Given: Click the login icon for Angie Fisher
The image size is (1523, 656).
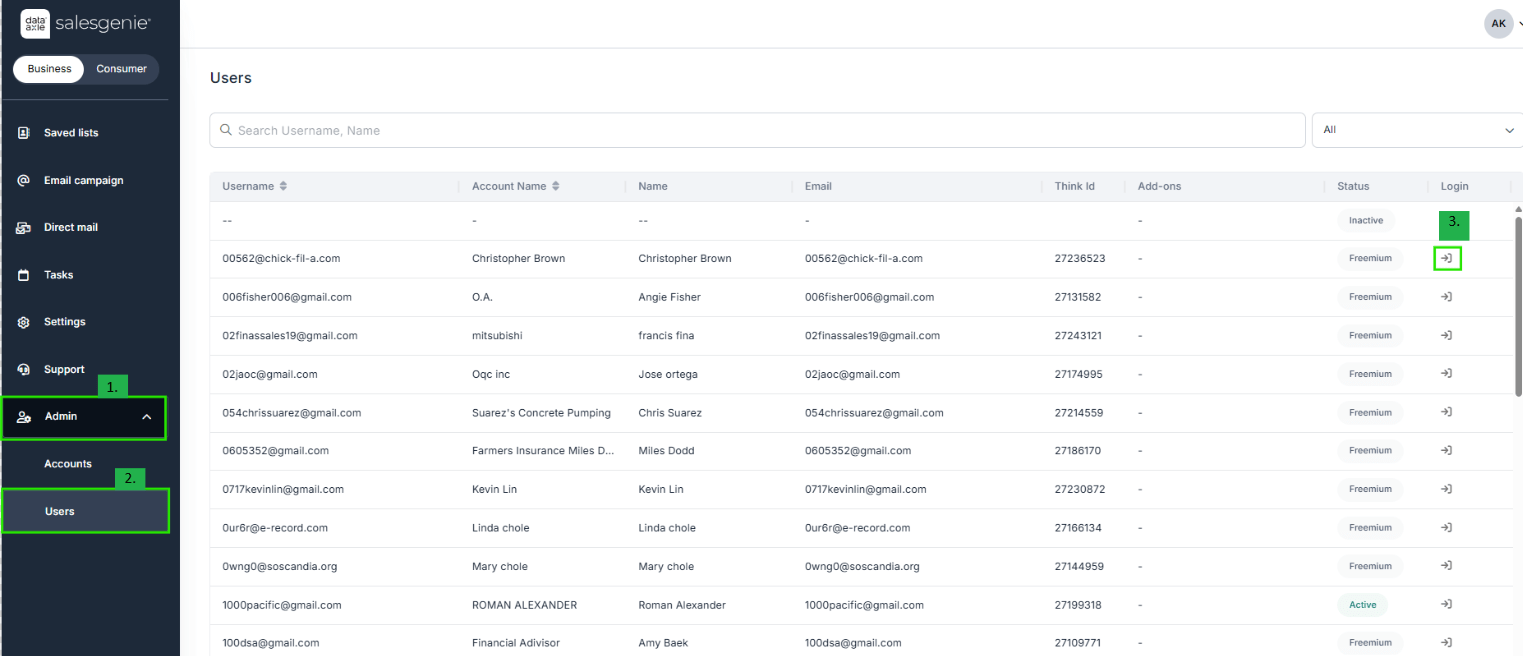Looking at the screenshot, I should coord(1446,297).
